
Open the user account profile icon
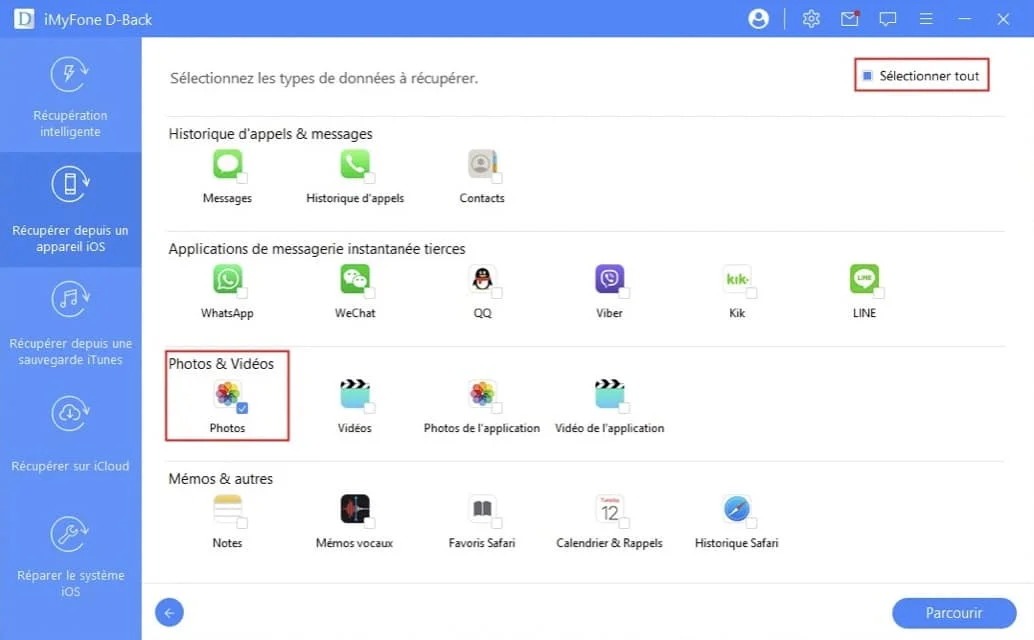click(758, 18)
